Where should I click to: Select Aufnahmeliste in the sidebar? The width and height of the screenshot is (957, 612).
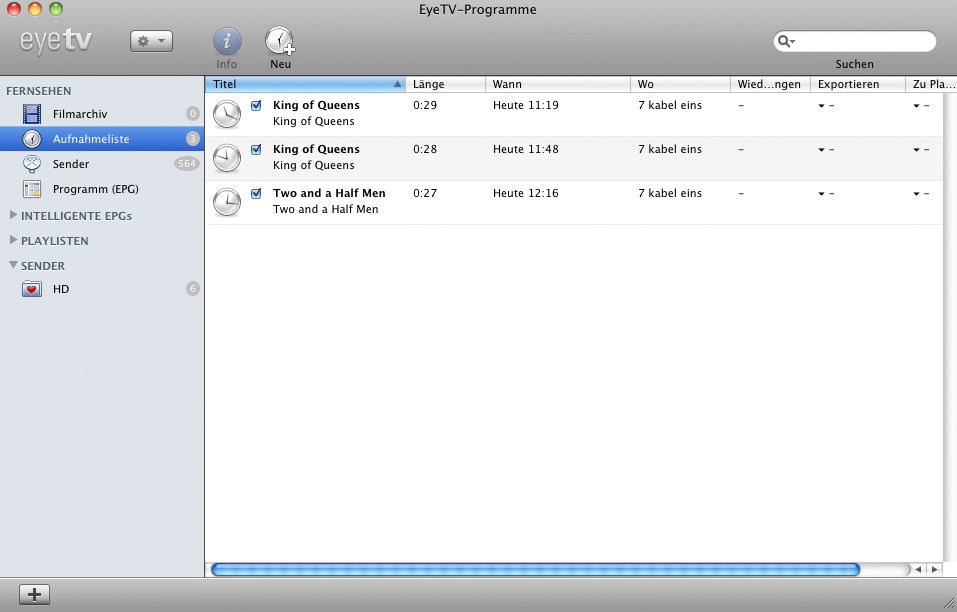pyautogui.click(x=102, y=139)
